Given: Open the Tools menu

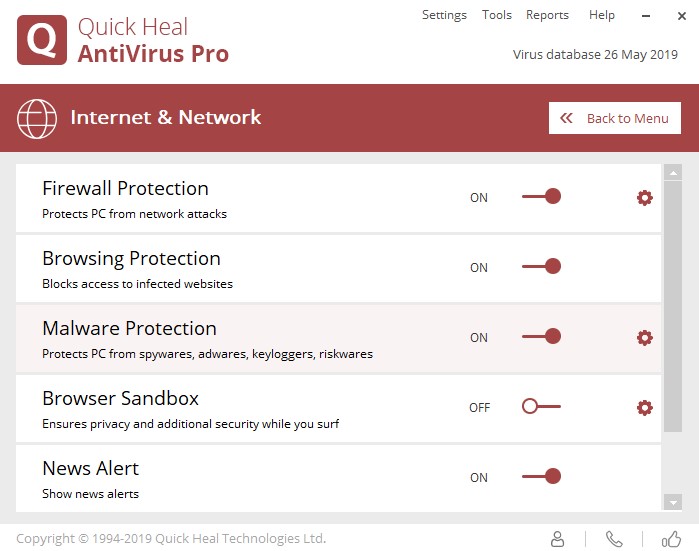Looking at the screenshot, I should 497,15.
